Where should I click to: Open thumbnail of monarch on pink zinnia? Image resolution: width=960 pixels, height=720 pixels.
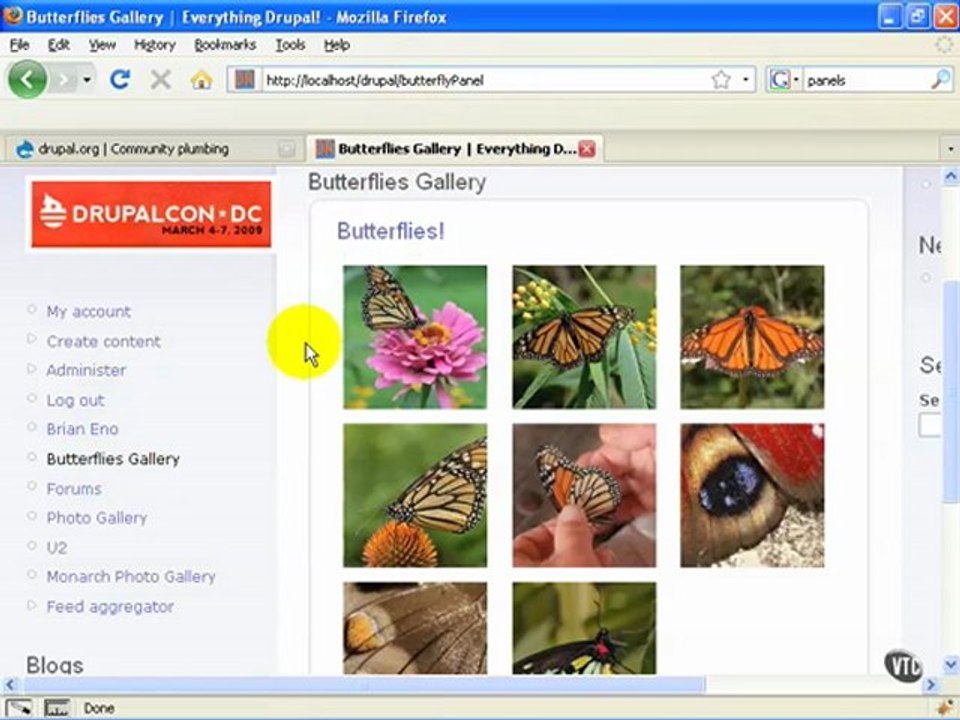click(415, 337)
